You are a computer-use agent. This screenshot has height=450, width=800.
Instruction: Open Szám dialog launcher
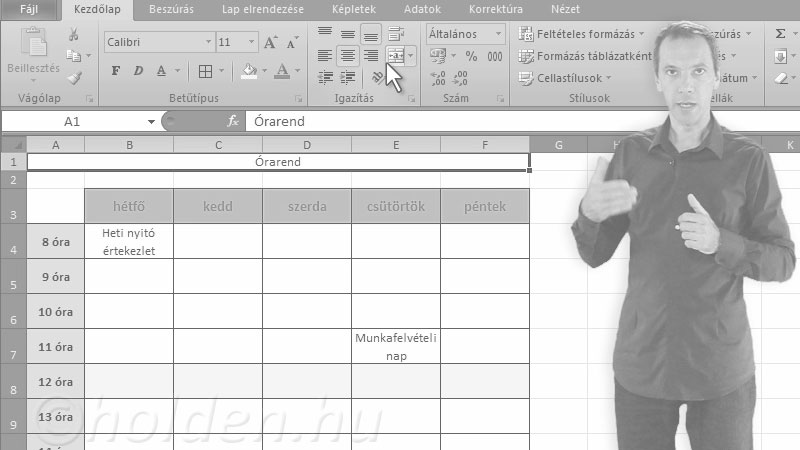pos(500,99)
